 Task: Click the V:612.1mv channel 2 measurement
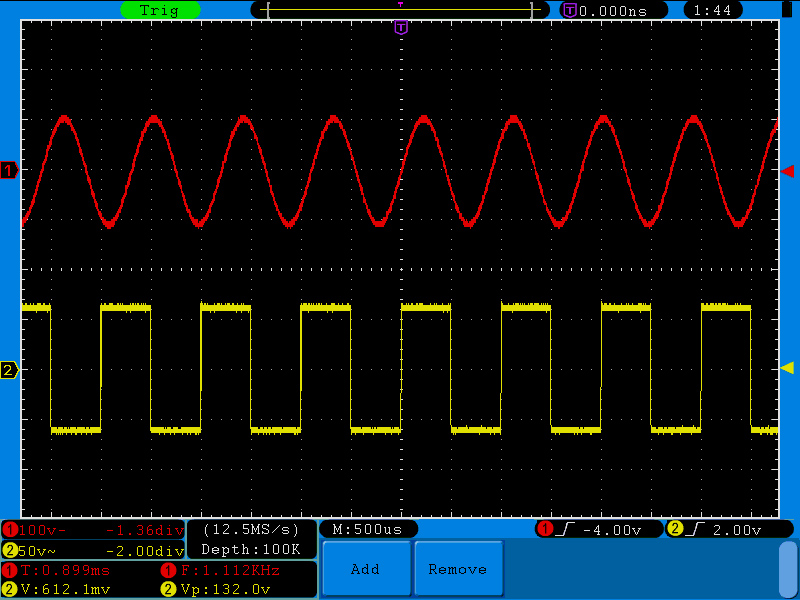[x=65, y=589]
